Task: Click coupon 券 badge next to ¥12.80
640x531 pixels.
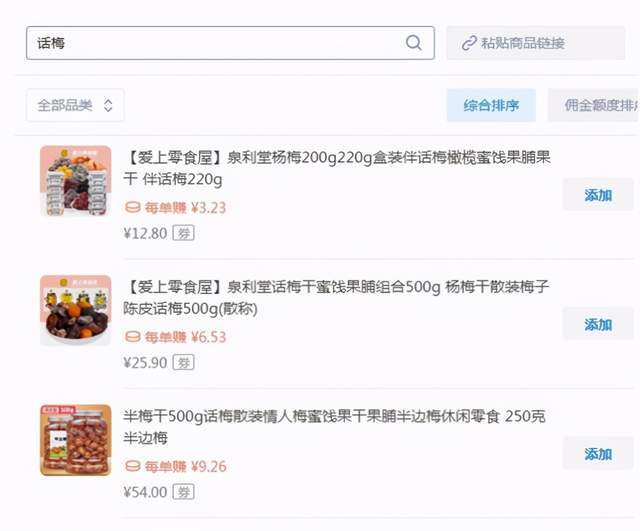Action: click(184, 233)
